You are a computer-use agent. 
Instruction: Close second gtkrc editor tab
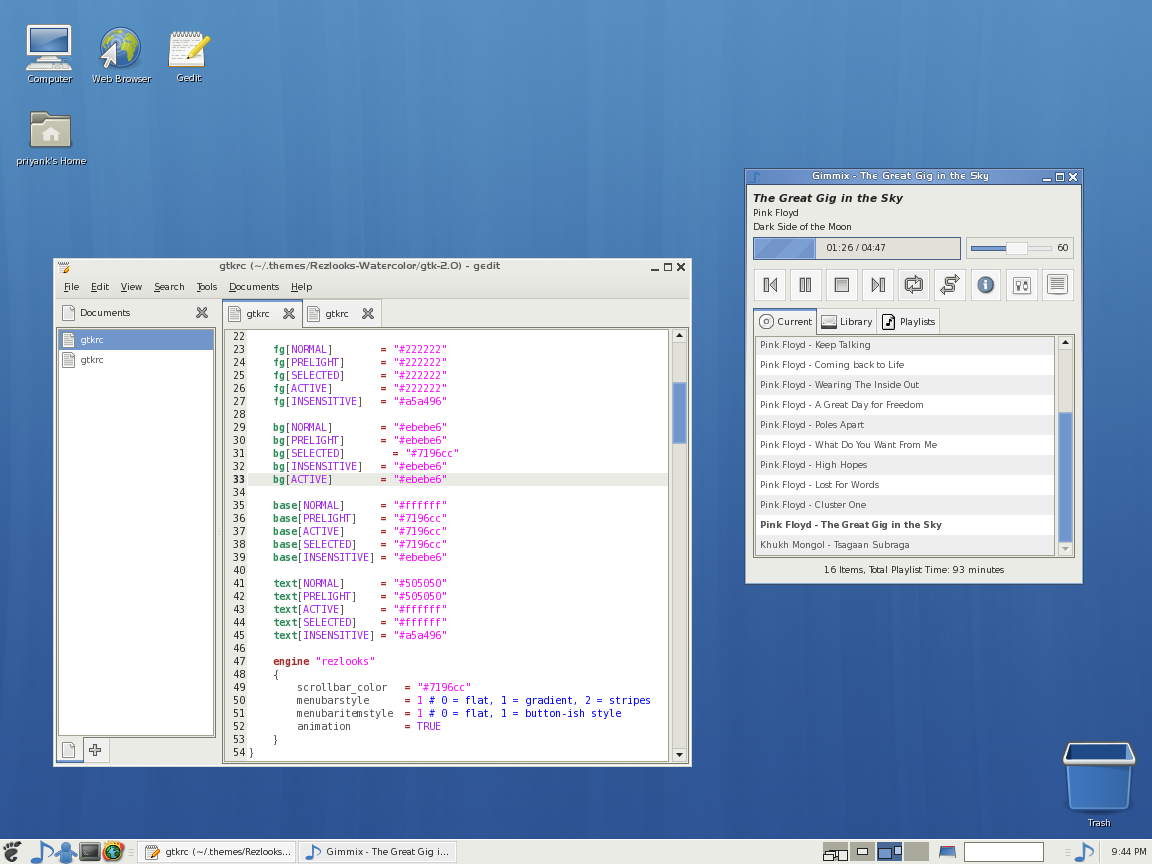(x=368, y=314)
